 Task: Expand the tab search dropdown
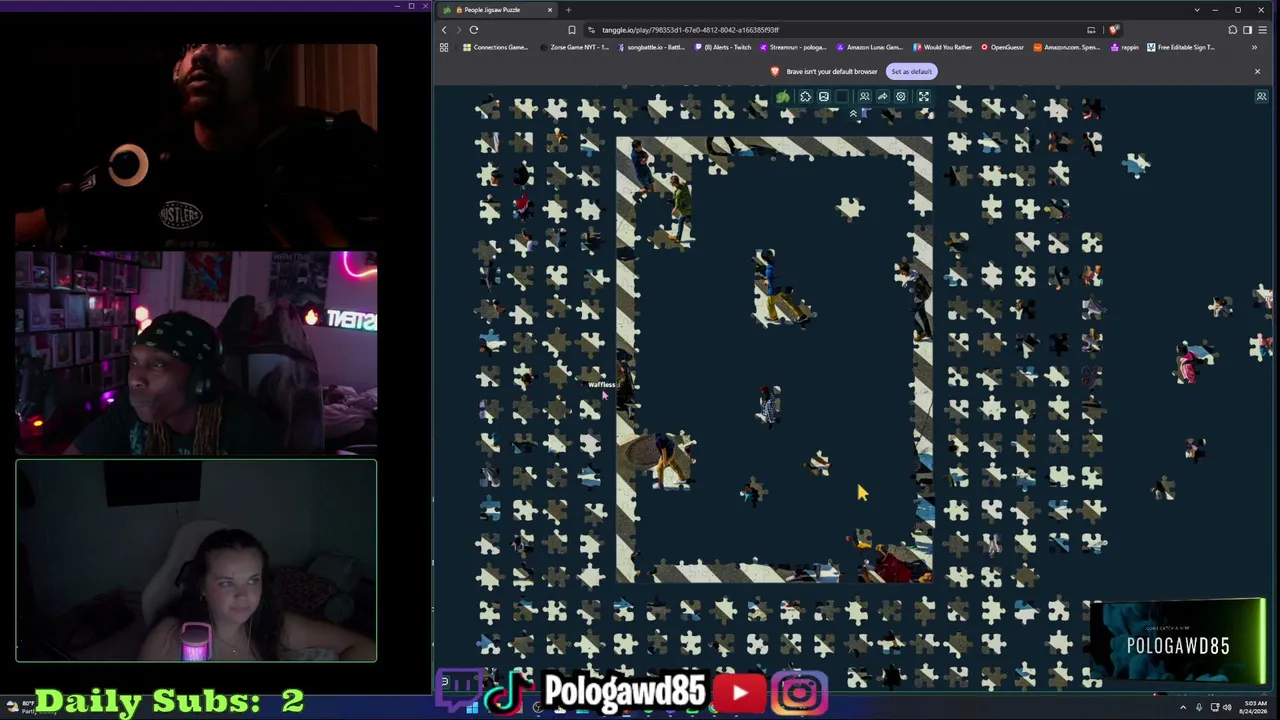coord(1197,10)
